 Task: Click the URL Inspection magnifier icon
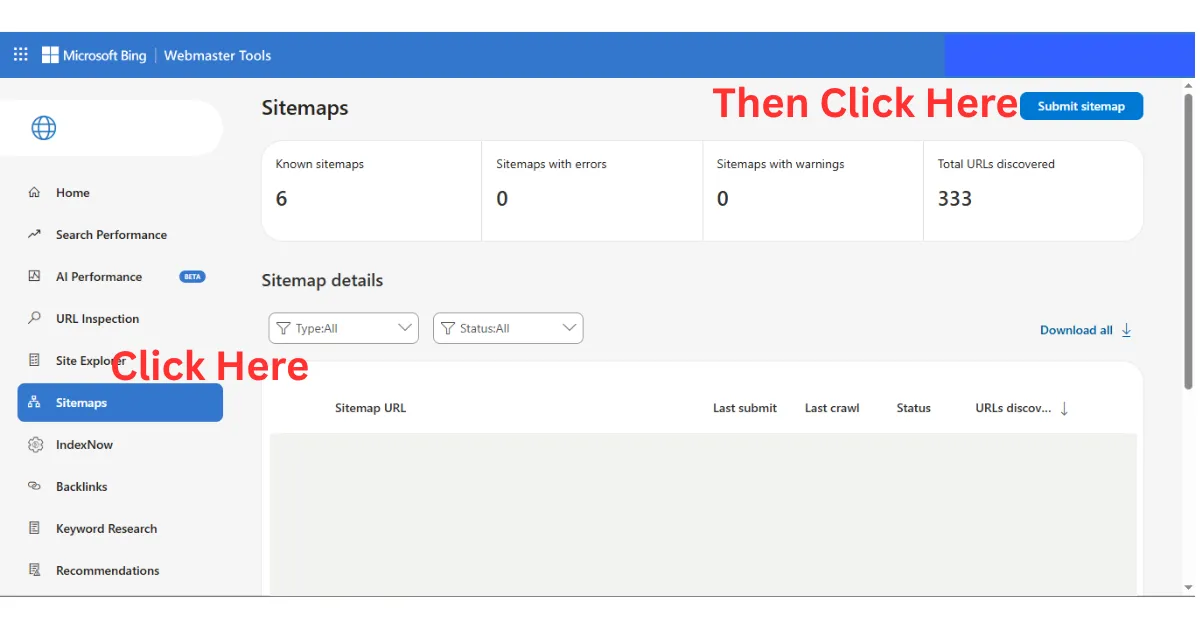pos(35,319)
